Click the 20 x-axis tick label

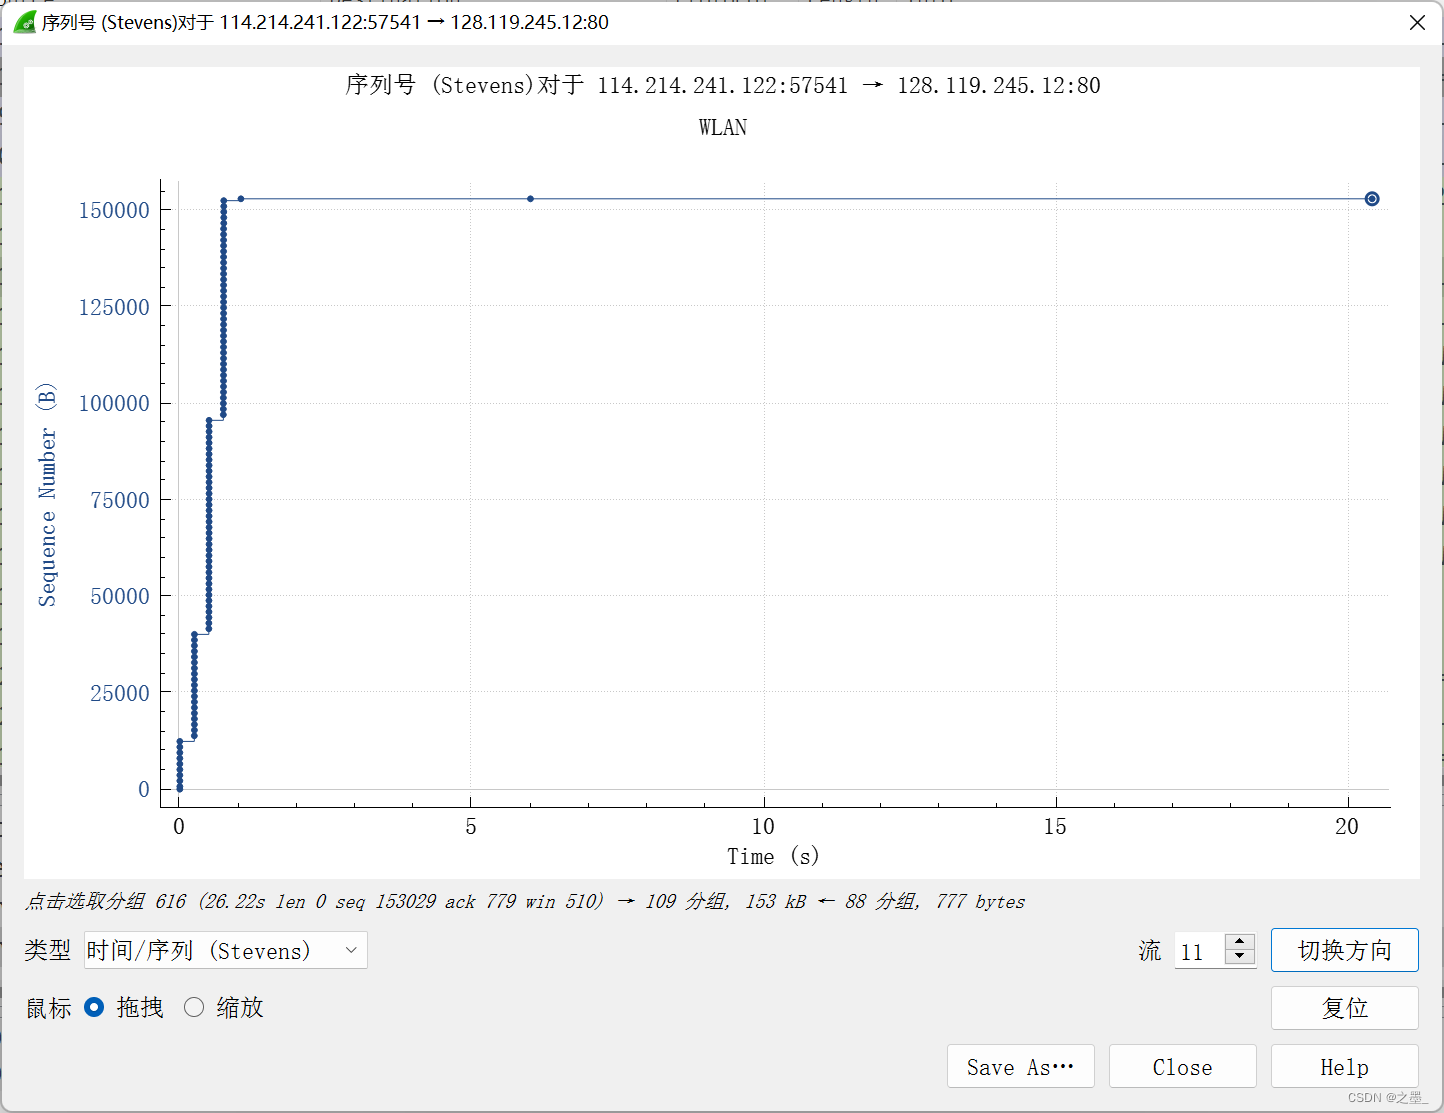1347,826
